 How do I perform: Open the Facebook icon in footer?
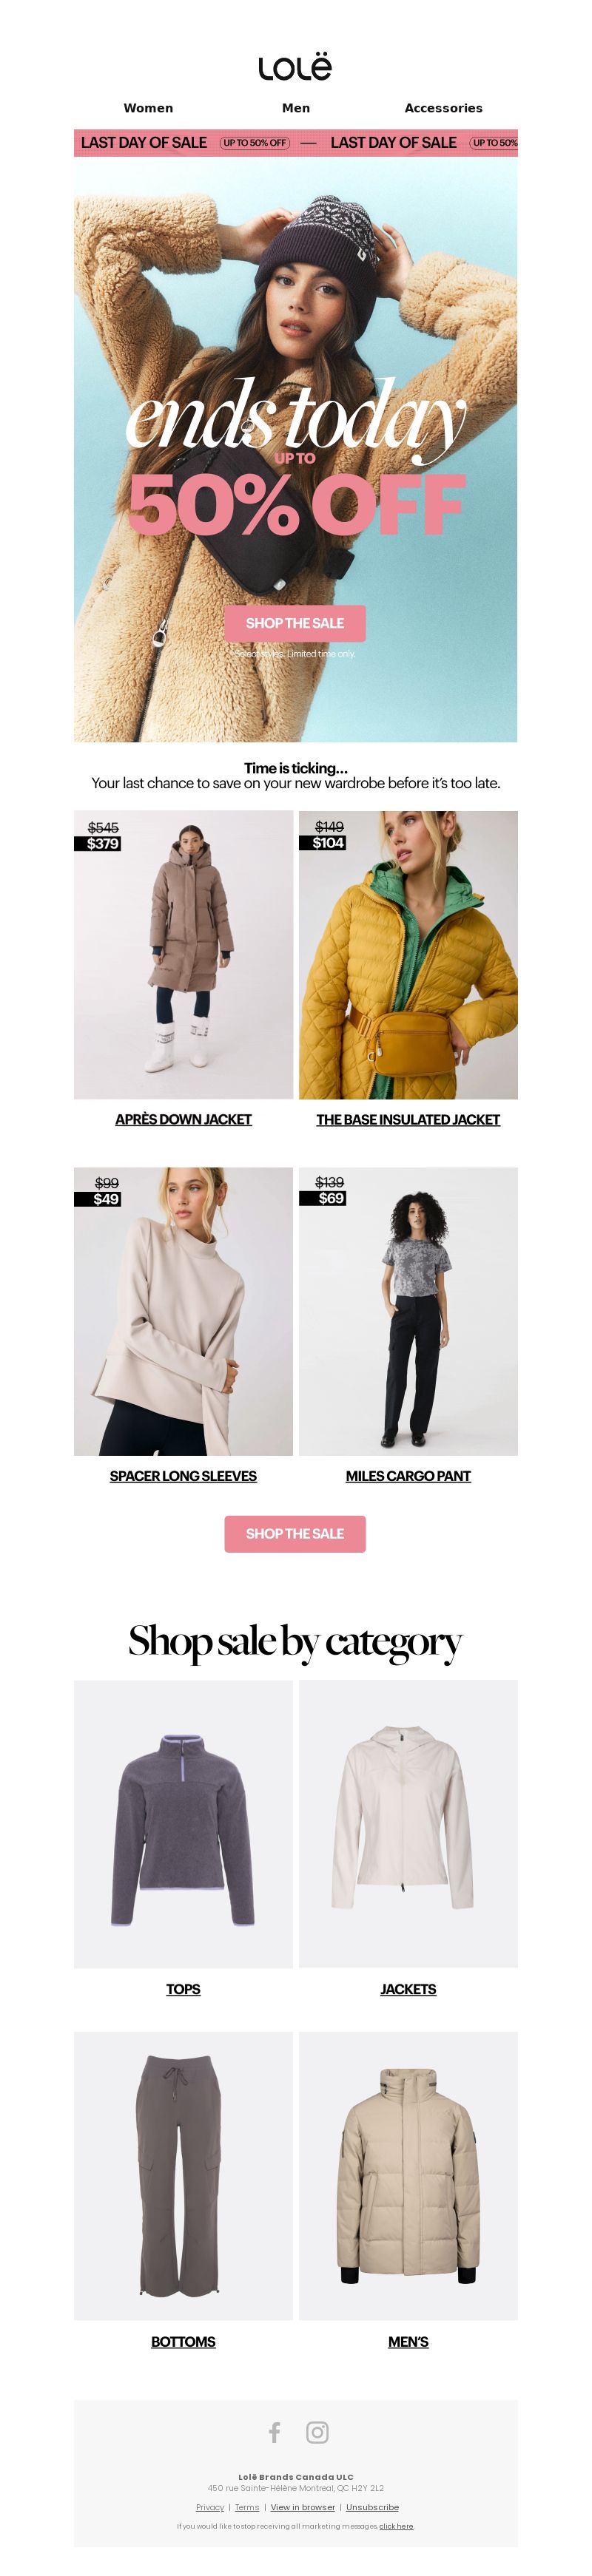pyautogui.click(x=274, y=2432)
